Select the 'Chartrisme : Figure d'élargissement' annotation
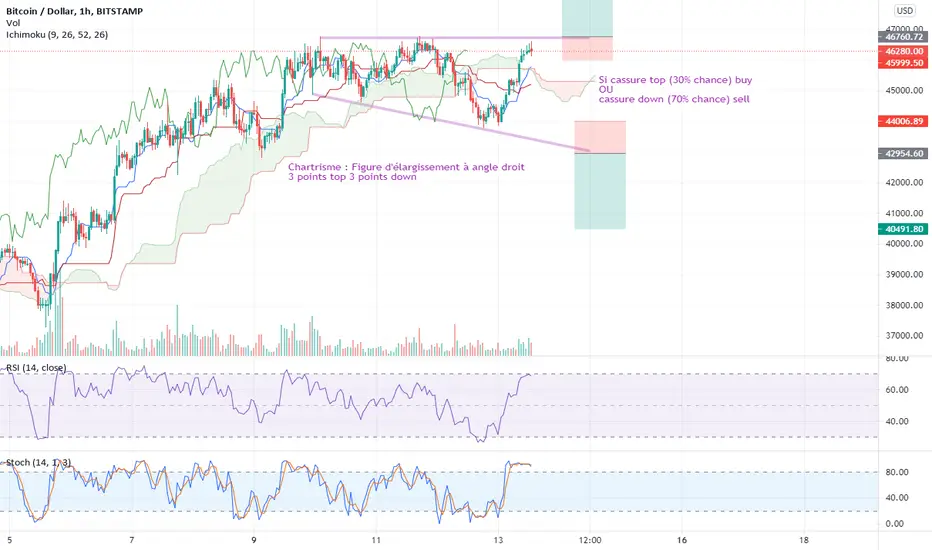 (x=406, y=167)
